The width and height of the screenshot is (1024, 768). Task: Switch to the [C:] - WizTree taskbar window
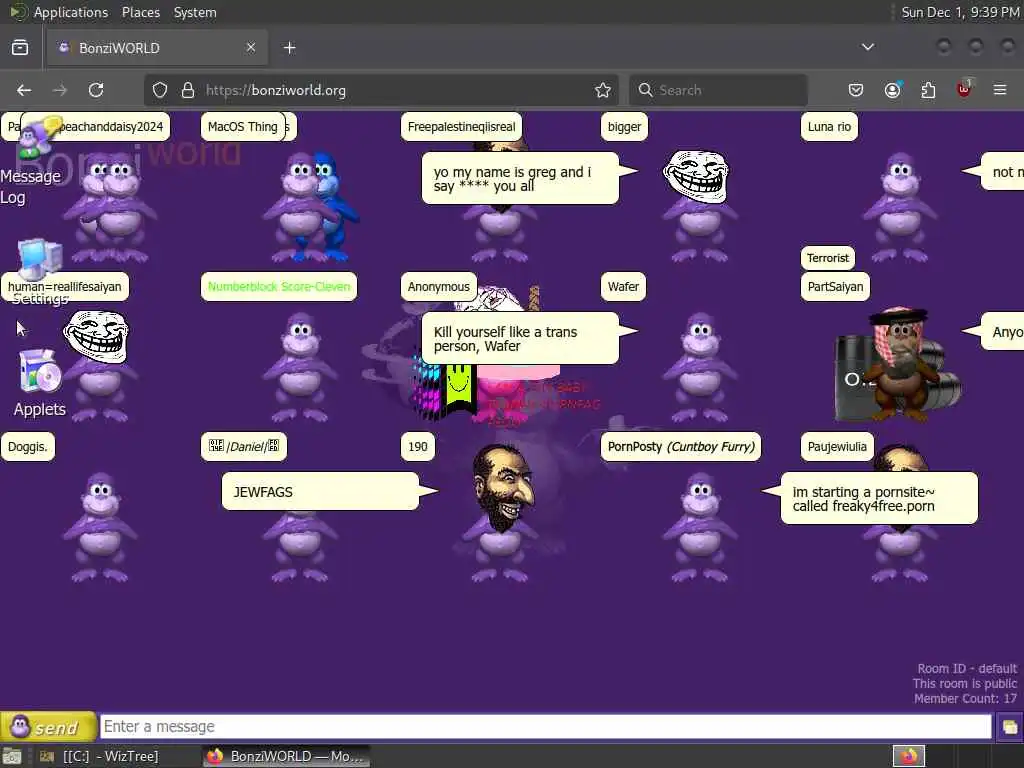point(111,756)
